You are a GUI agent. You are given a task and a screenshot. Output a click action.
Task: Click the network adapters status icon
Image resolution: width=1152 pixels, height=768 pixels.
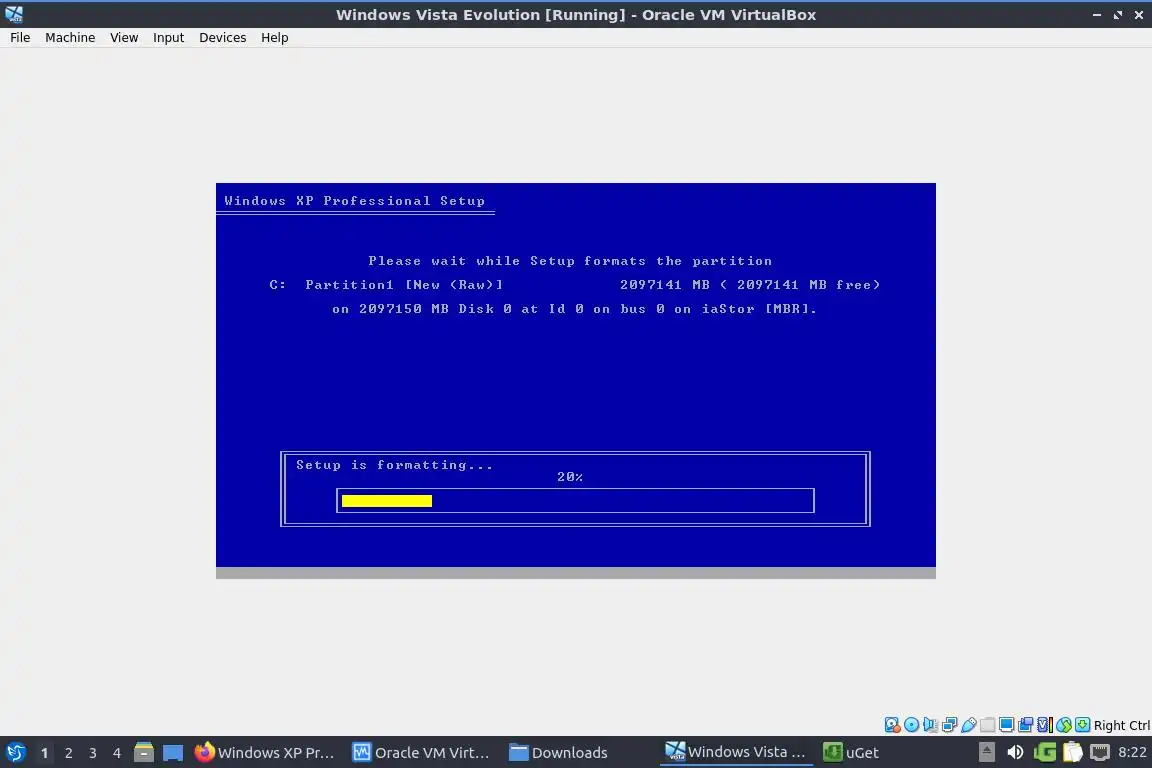949,725
